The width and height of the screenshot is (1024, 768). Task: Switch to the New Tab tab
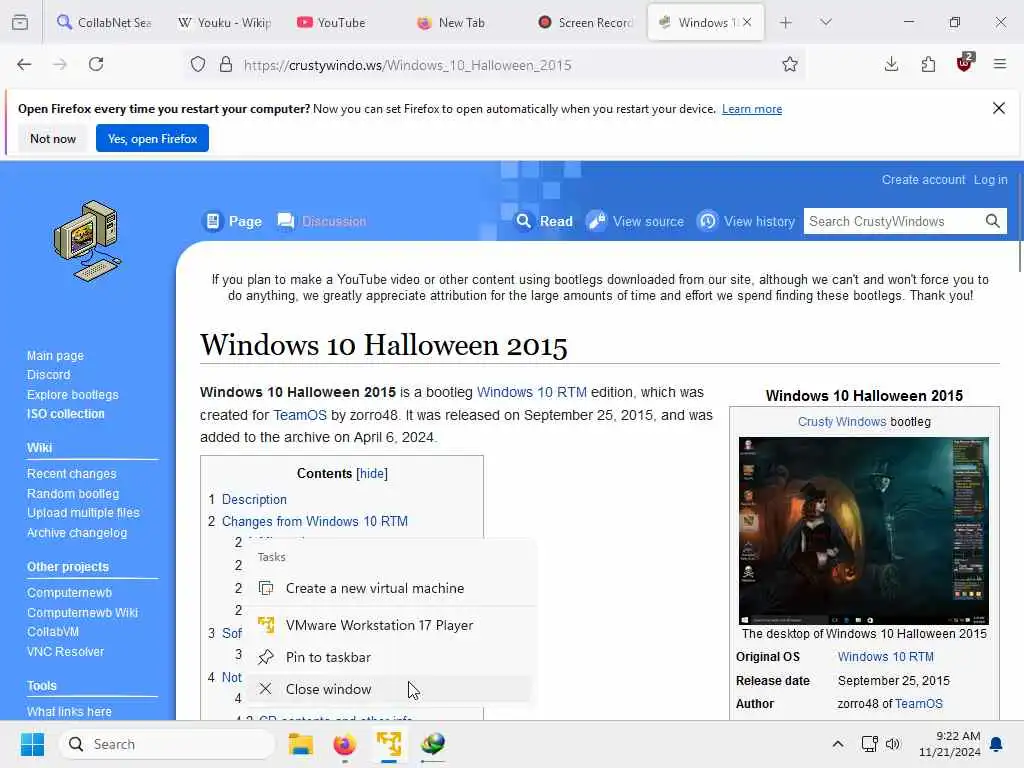462,22
